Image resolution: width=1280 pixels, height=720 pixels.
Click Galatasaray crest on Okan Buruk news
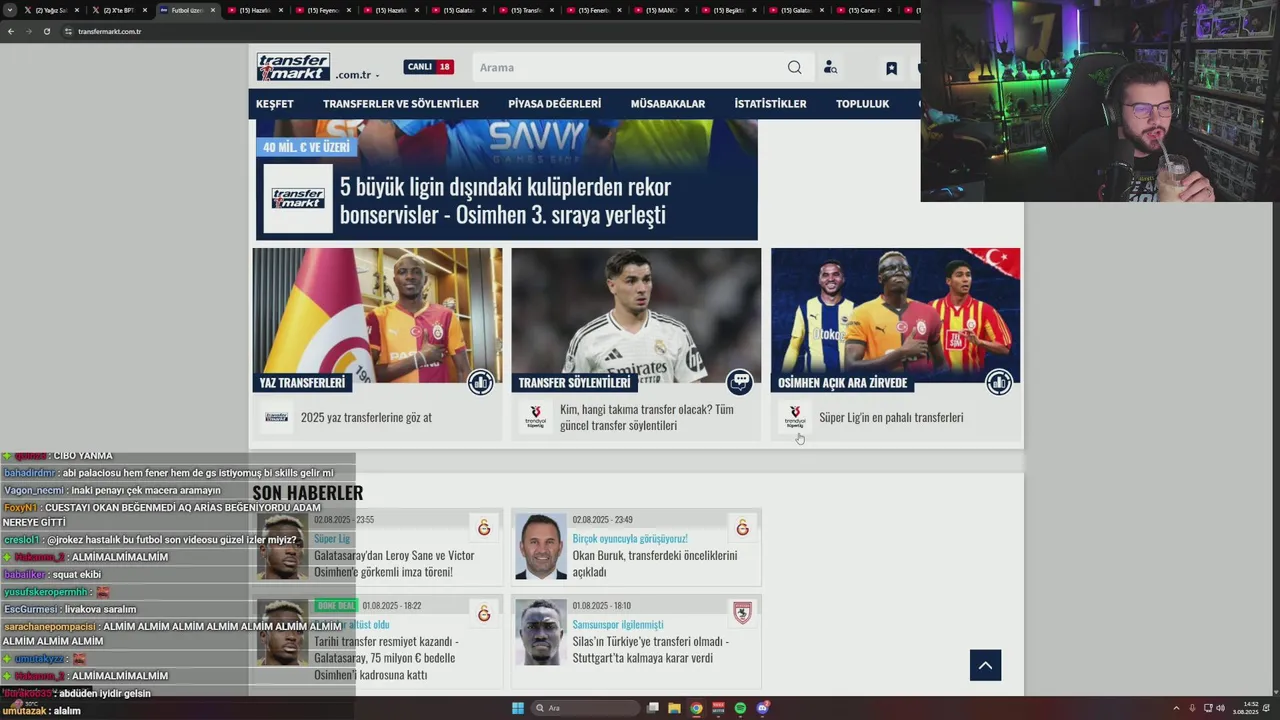click(x=742, y=528)
